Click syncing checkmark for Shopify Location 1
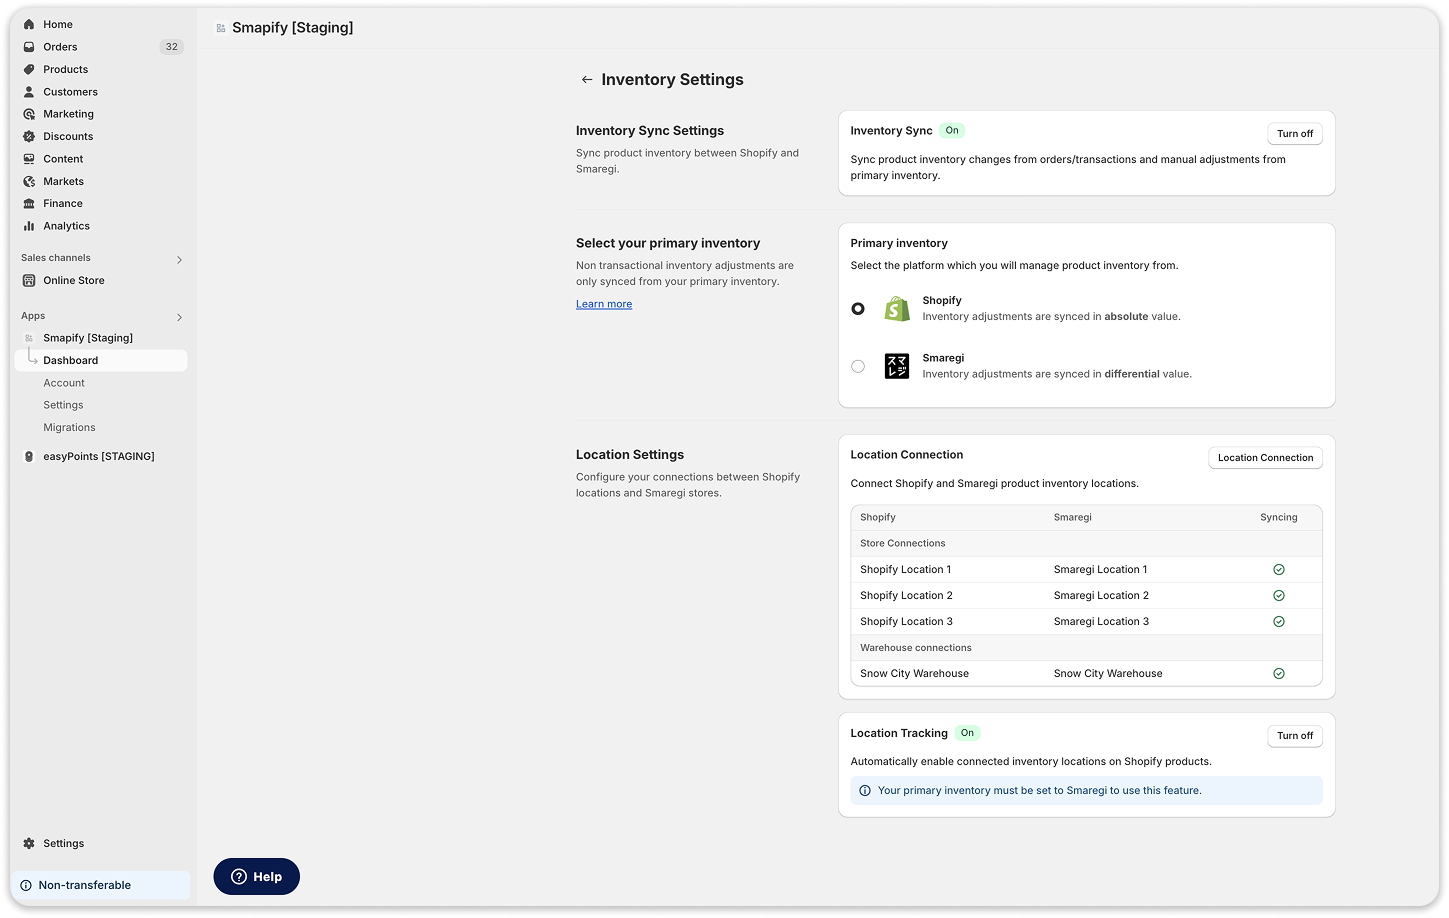The height and width of the screenshot is (918, 1449). 1278,570
